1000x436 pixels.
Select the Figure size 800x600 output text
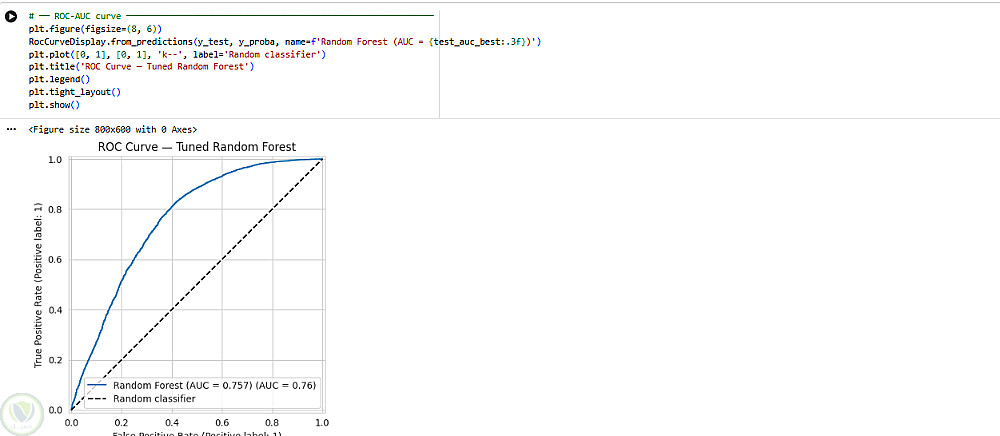[113, 129]
